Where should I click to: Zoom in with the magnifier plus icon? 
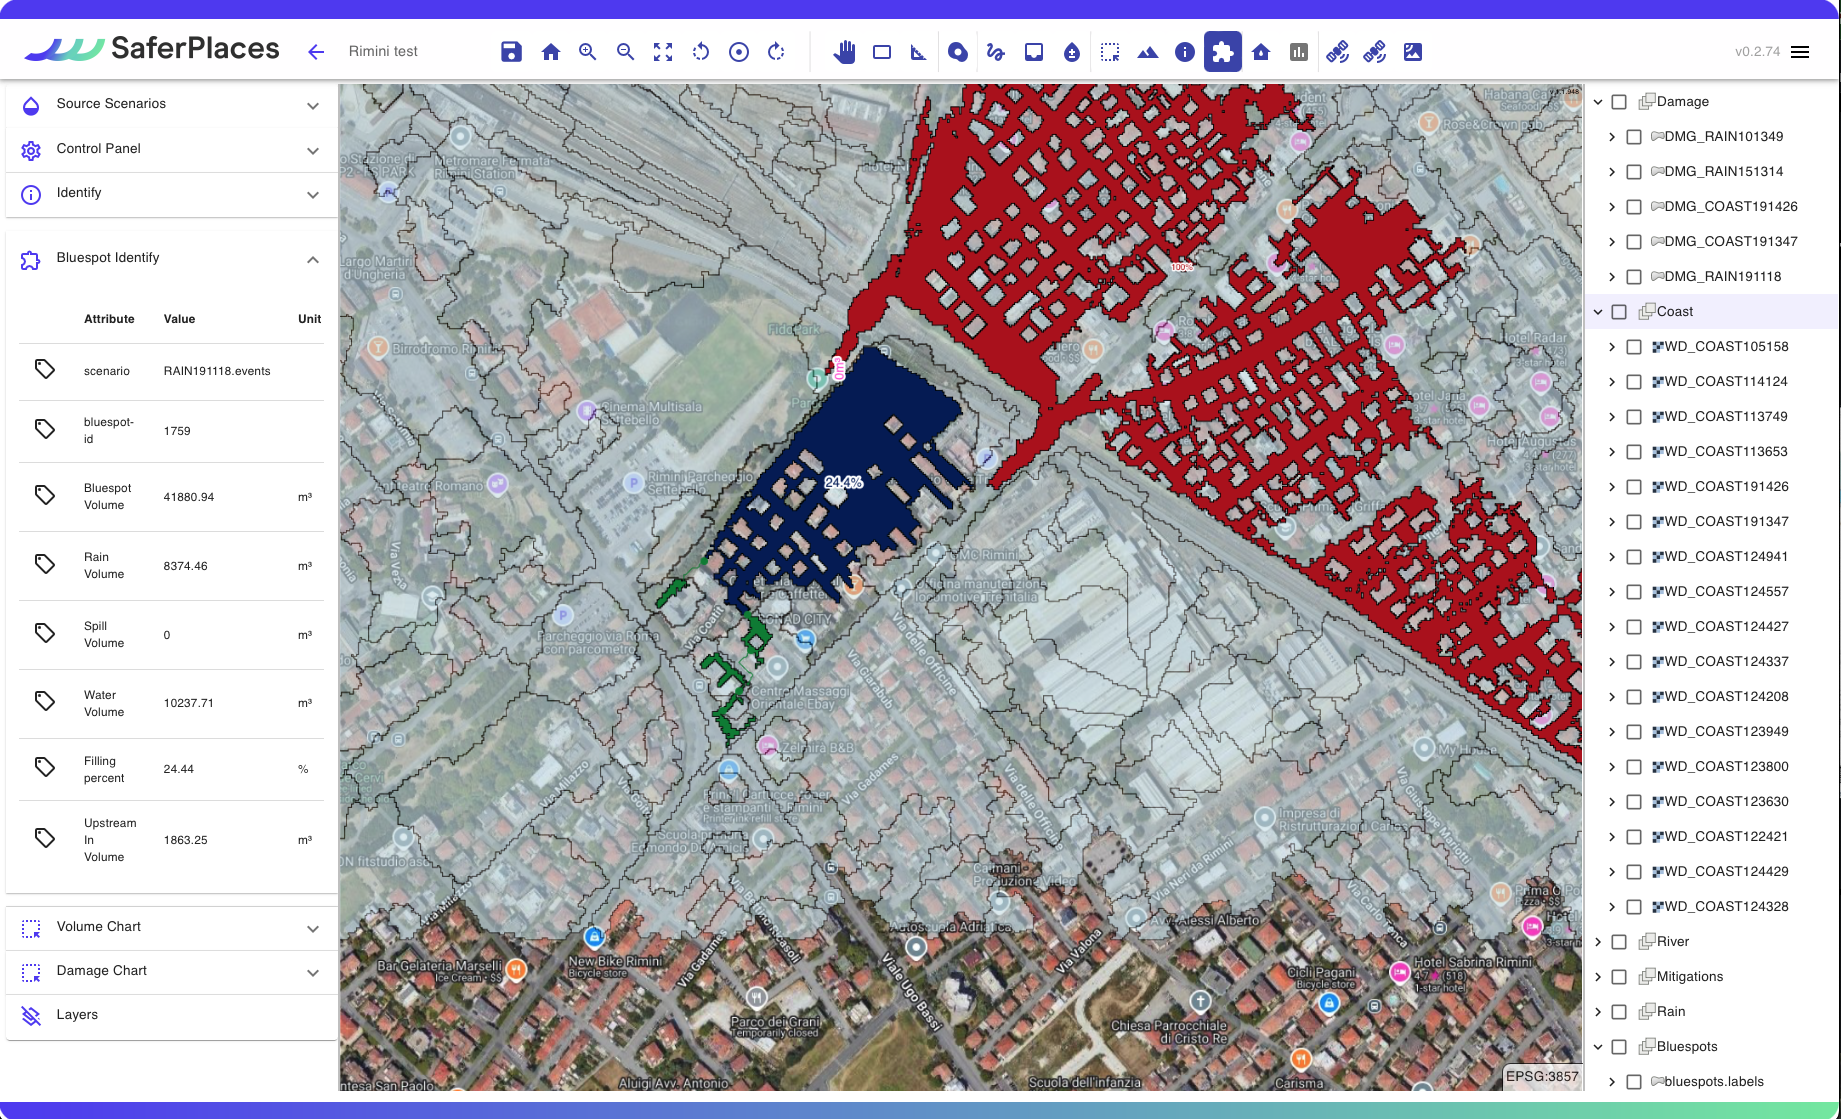(x=587, y=52)
